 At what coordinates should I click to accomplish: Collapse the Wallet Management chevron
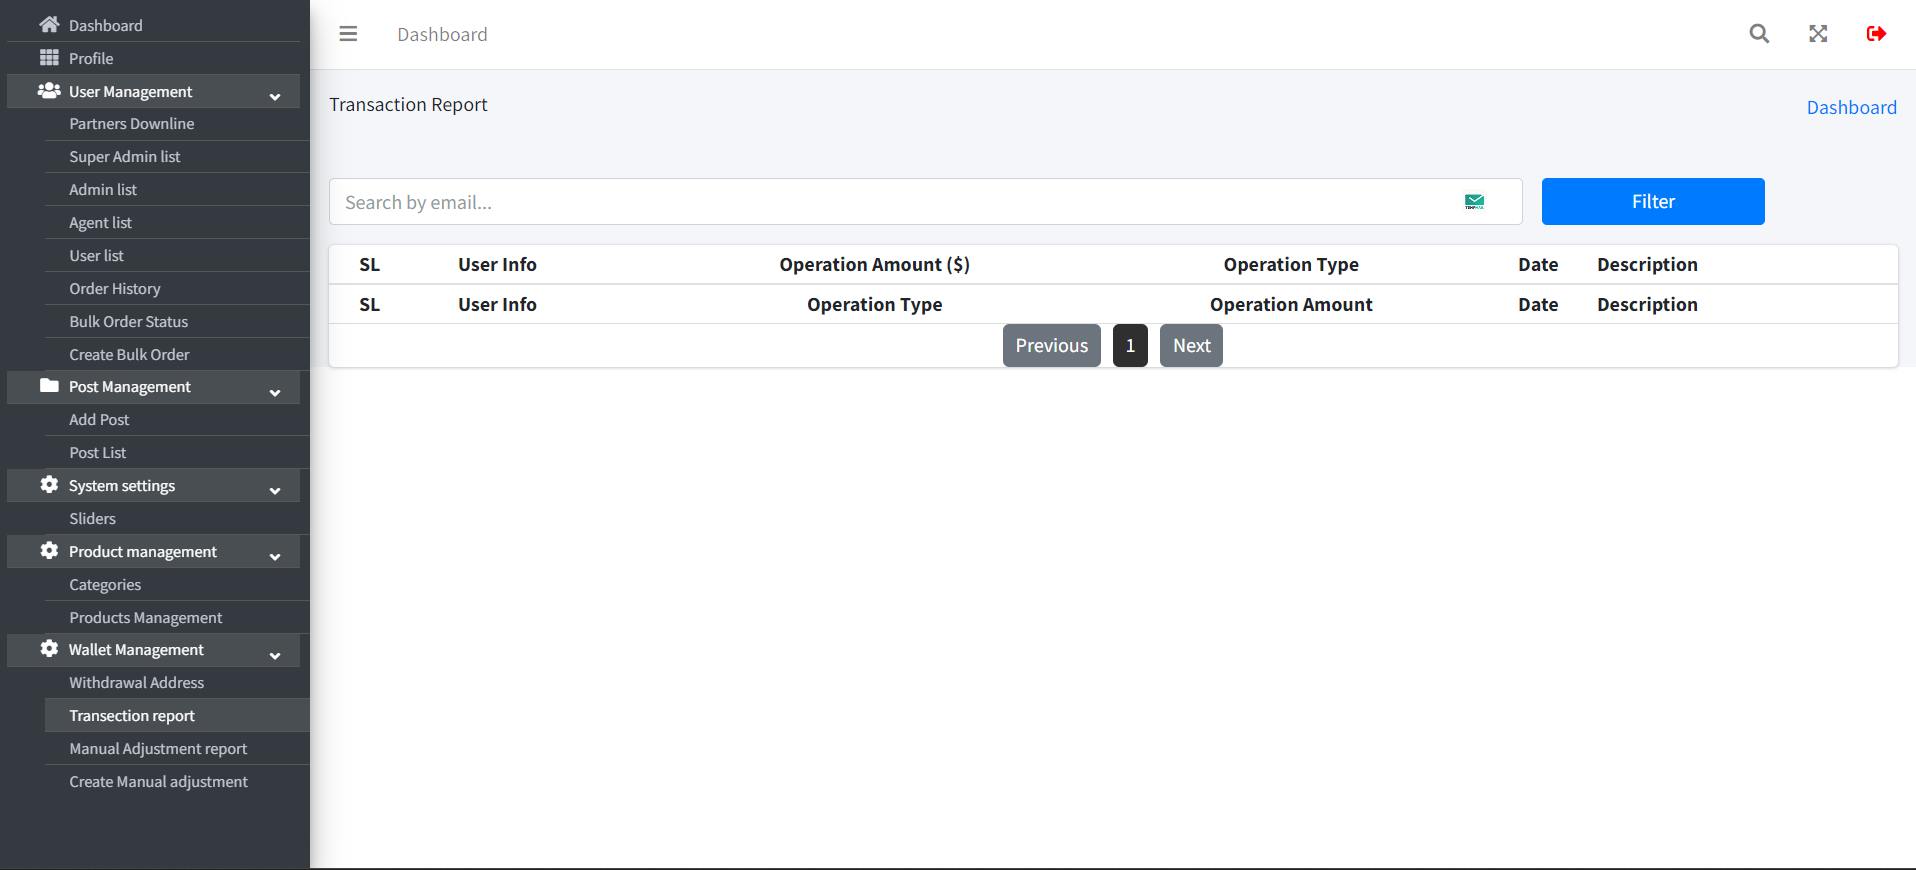275,656
